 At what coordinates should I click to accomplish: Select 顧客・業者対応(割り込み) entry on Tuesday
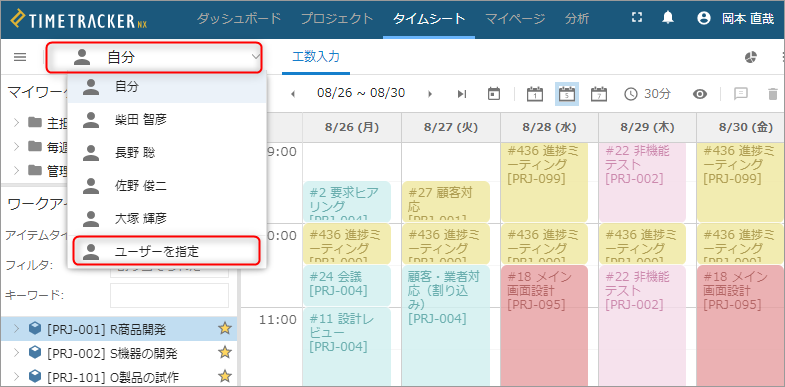coord(446,325)
